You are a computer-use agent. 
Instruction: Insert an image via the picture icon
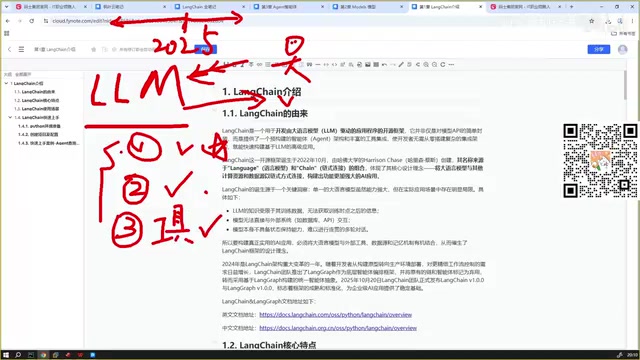tap(368, 64)
